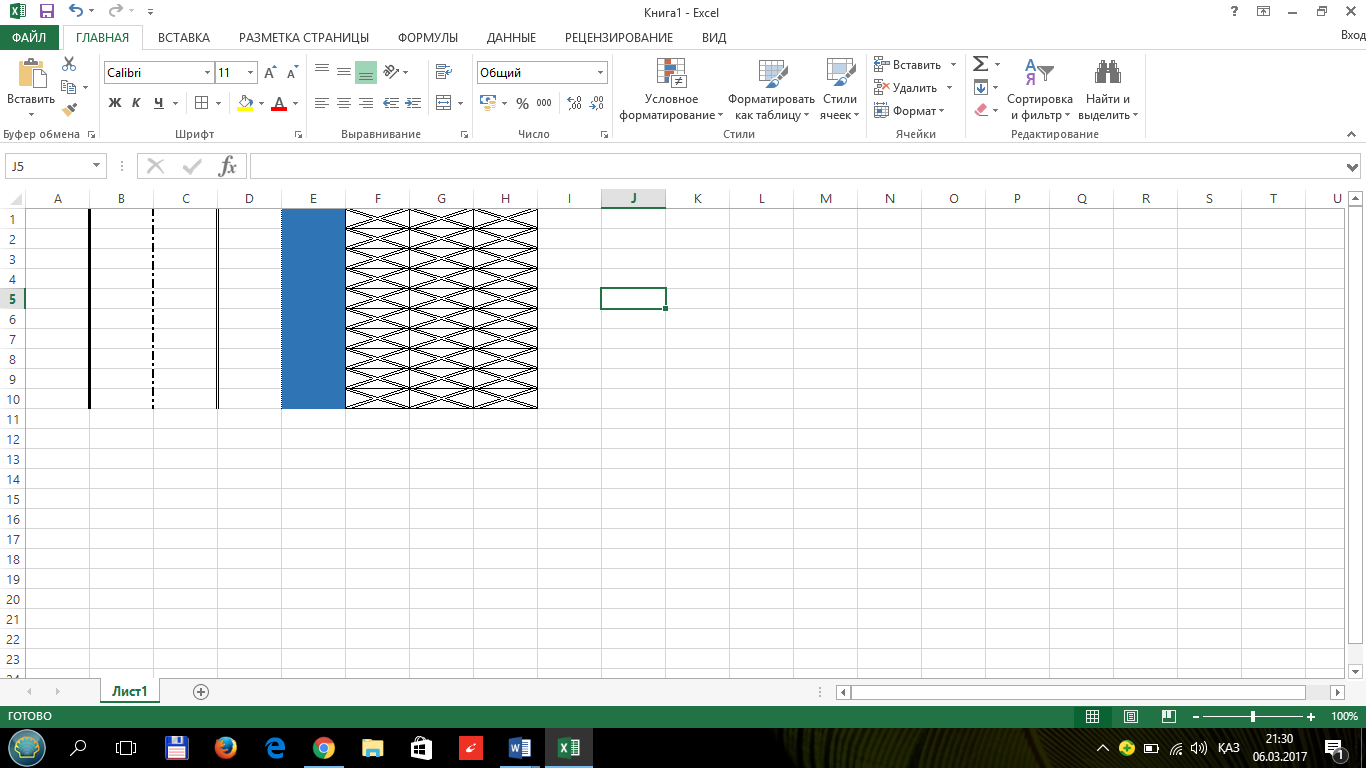Decrease the font size with the small A
This screenshot has height=768, width=1366.
coord(292,73)
